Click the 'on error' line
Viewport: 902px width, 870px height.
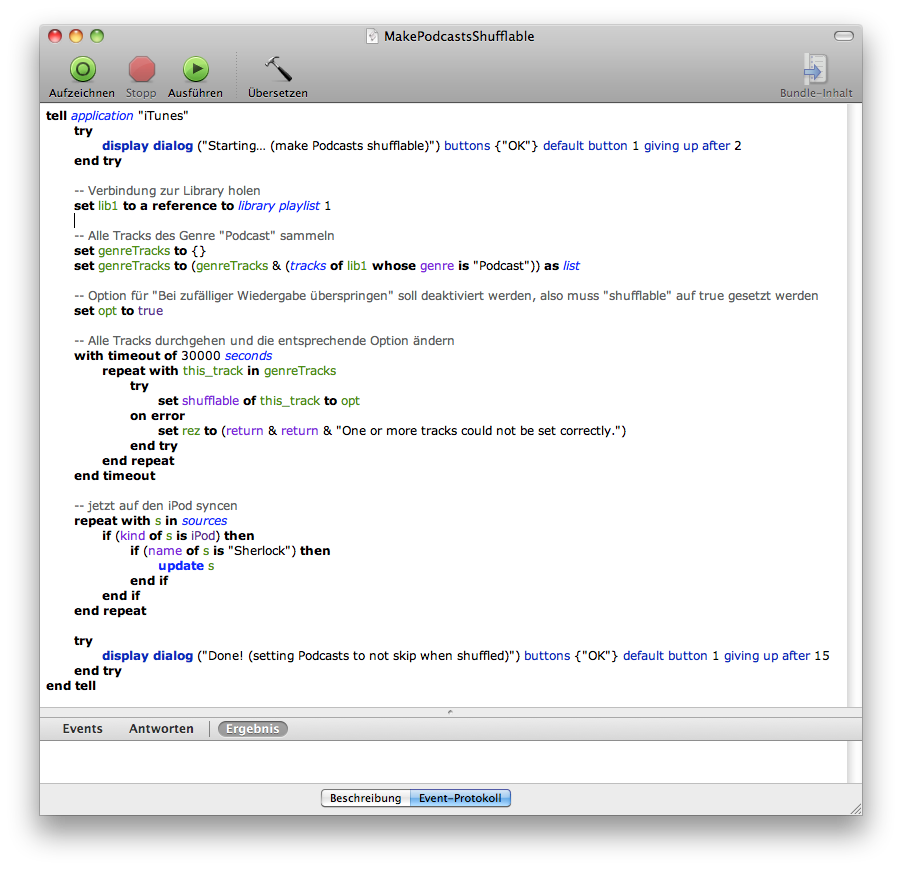(x=158, y=415)
